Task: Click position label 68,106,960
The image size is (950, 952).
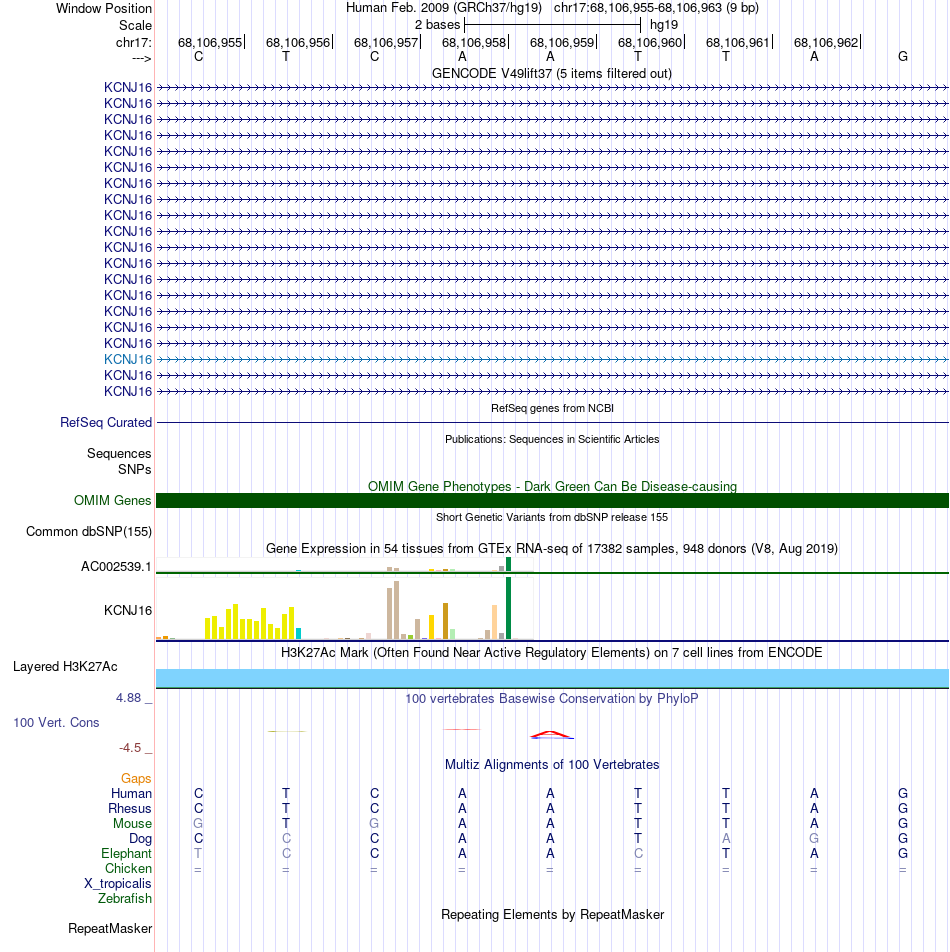Action: [650, 42]
